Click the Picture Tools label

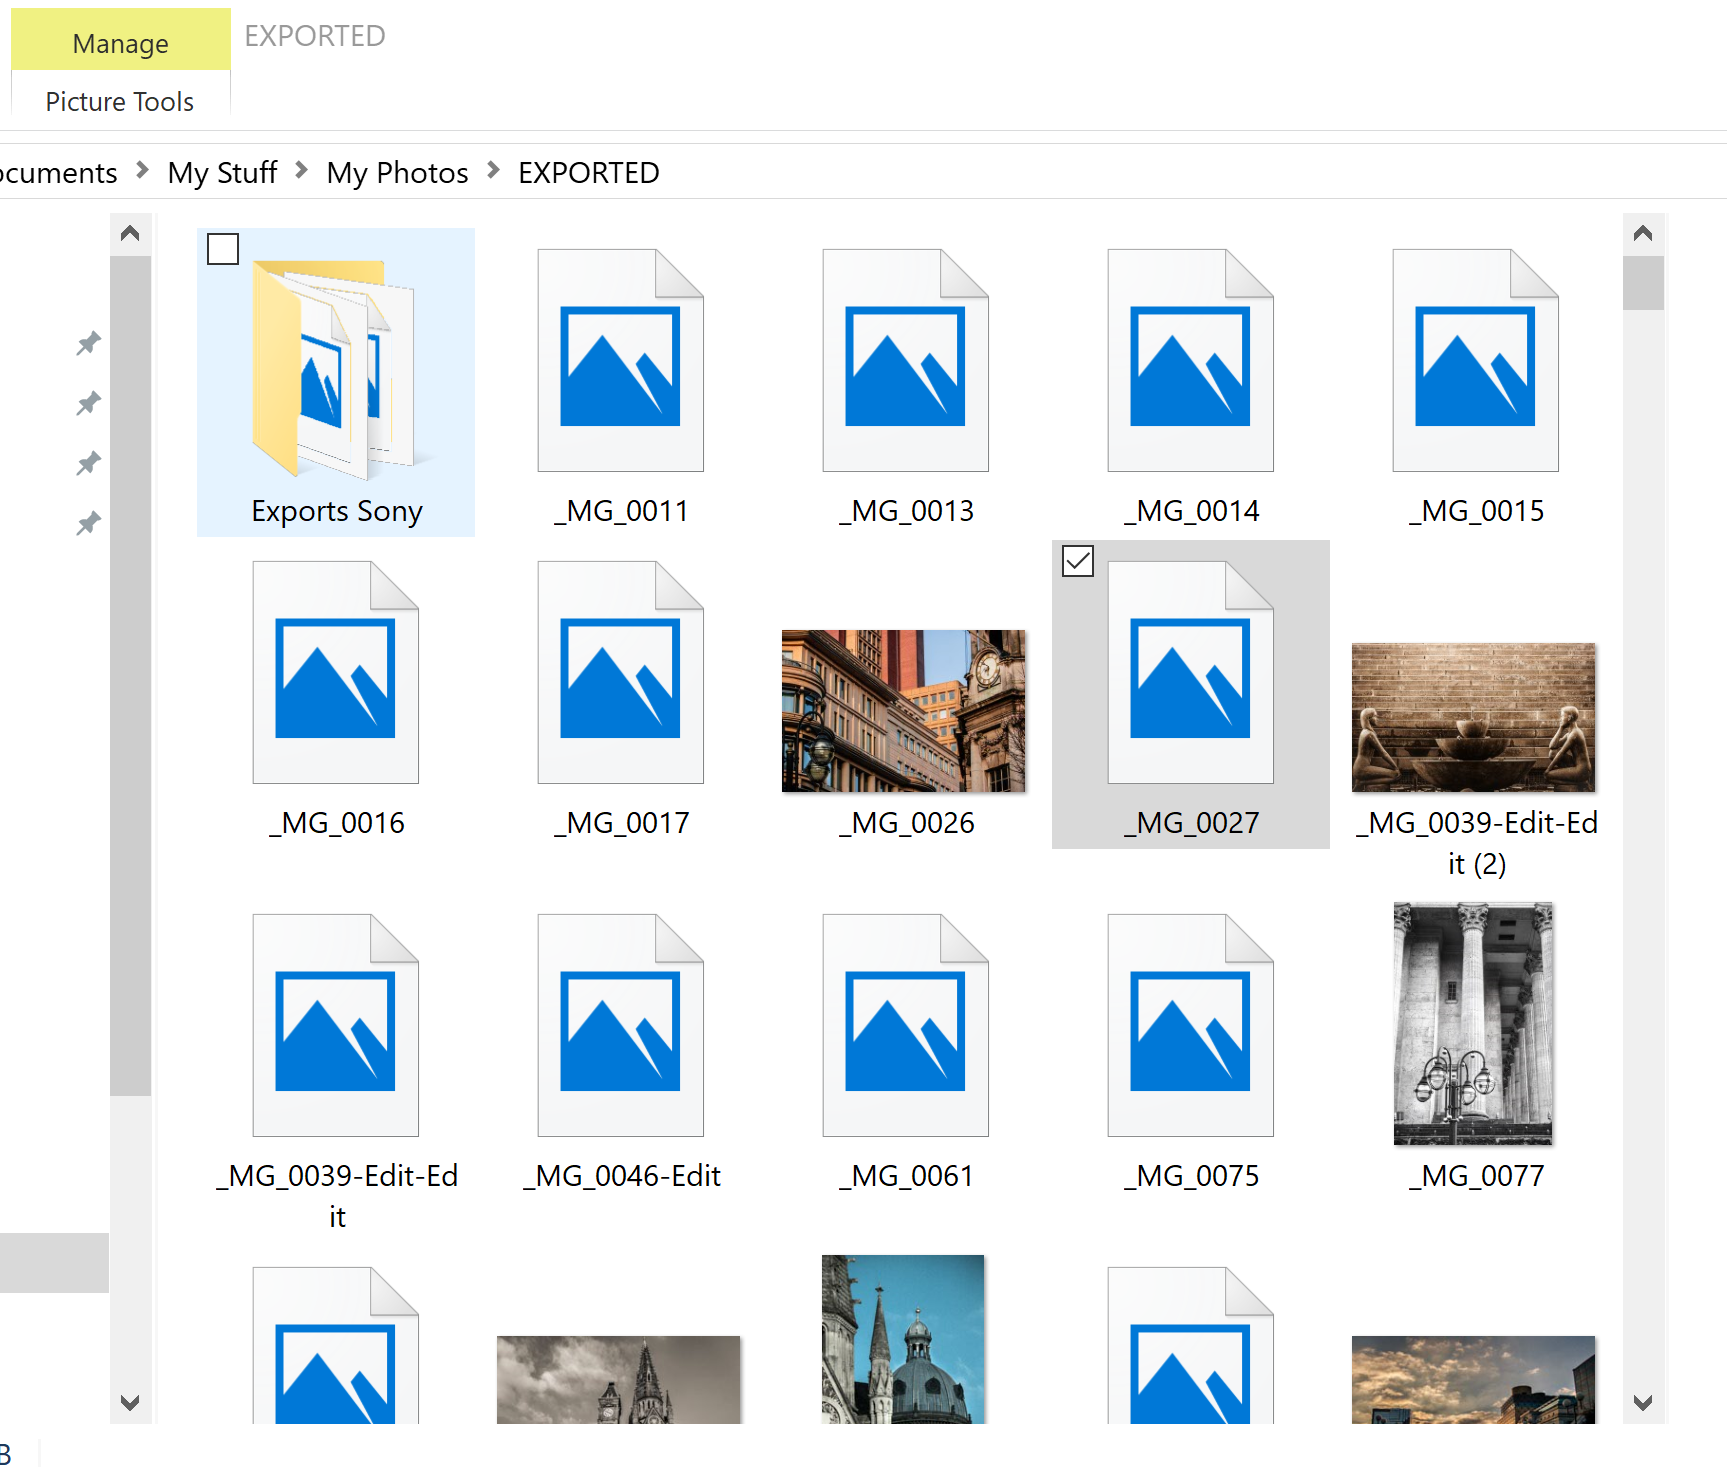pos(119,100)
